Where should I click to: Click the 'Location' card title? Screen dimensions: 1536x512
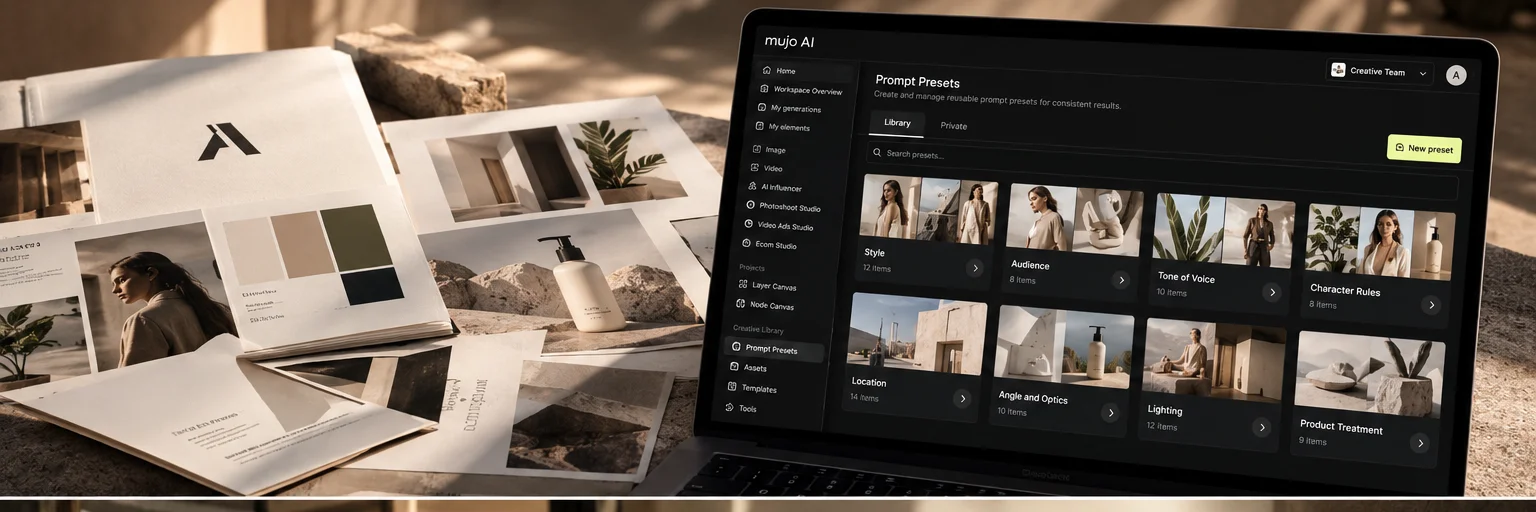[869, 382]
